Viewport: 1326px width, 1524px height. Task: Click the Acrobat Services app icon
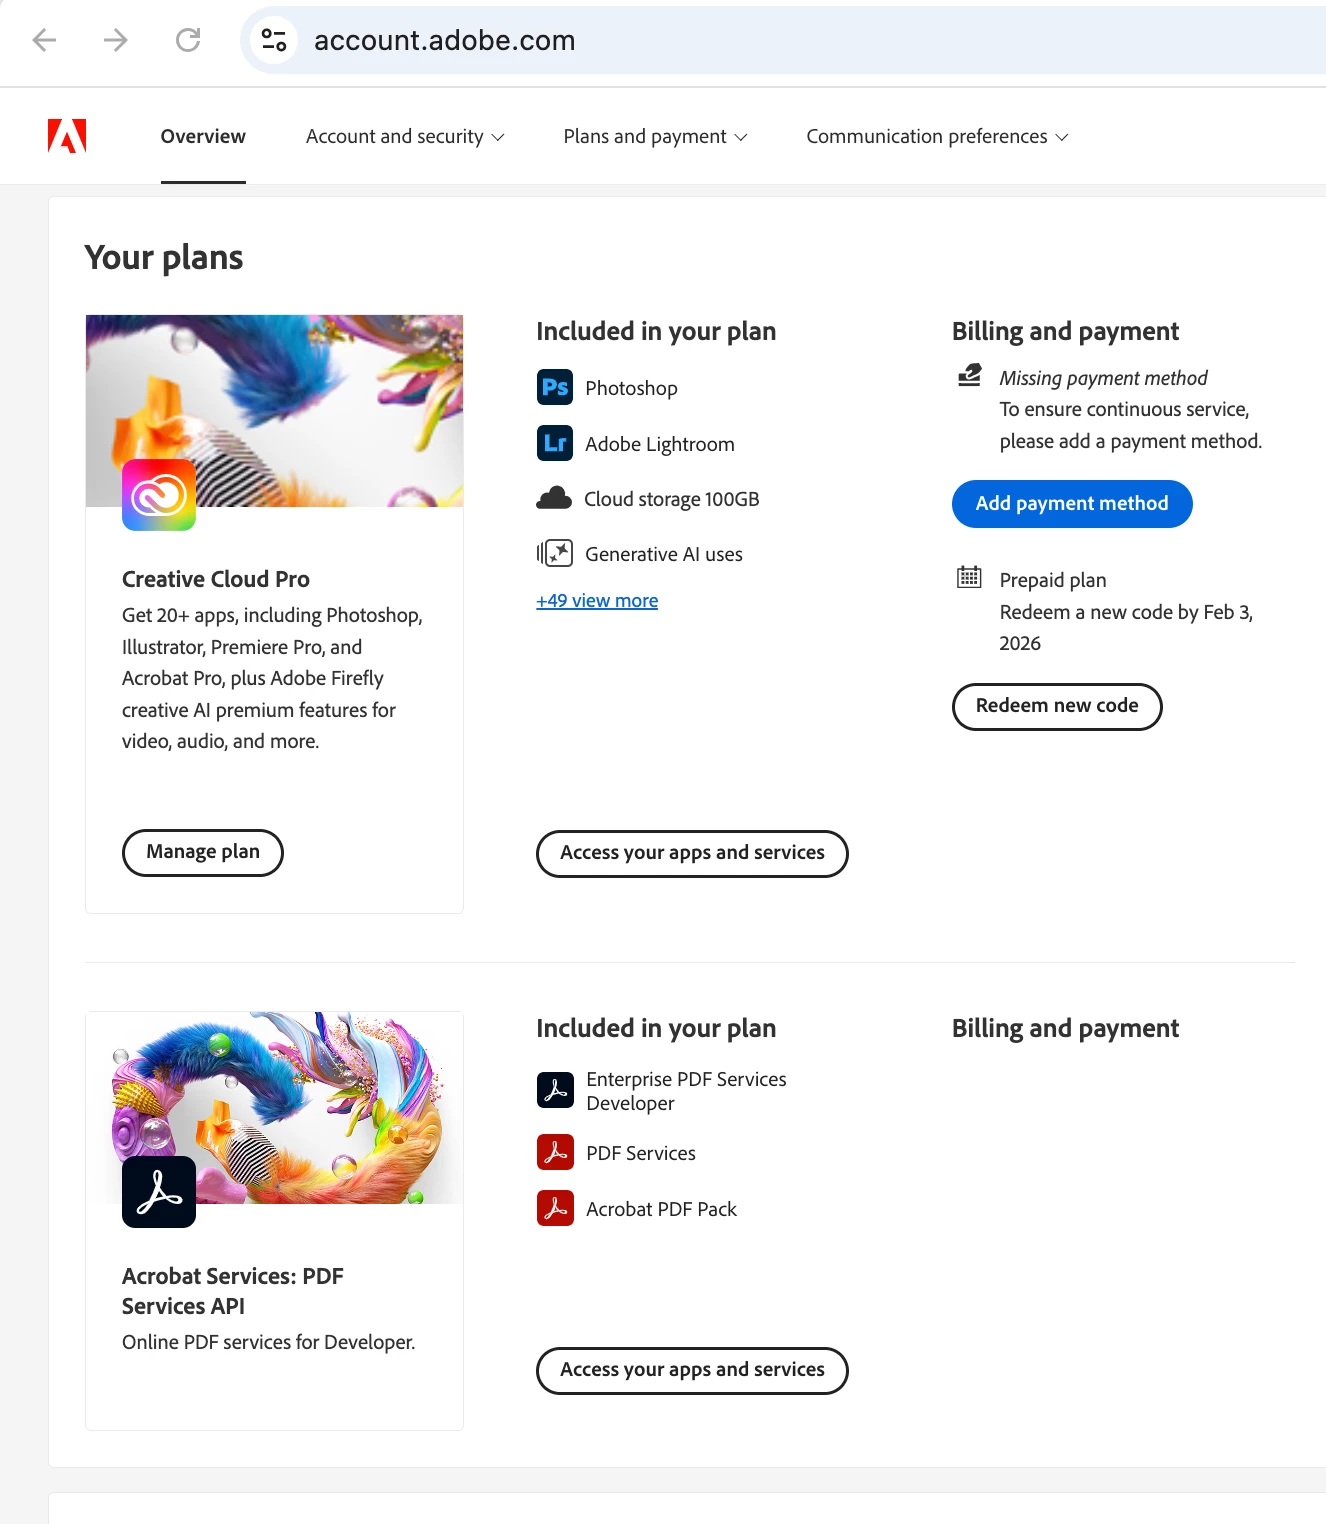(159, 1192)
